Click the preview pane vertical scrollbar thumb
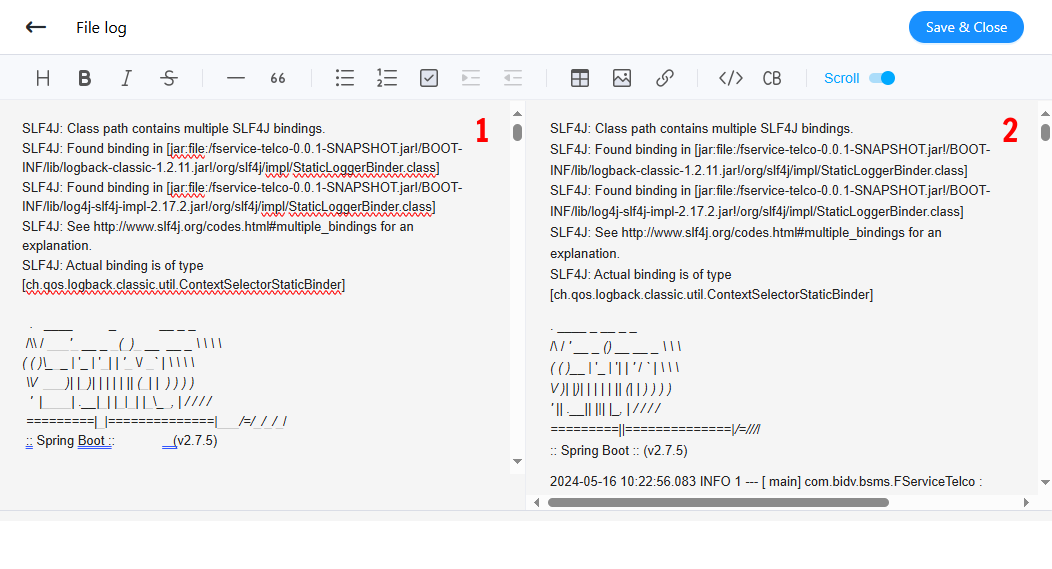Screen dimensions: 1052x569 coord(1045,132)
